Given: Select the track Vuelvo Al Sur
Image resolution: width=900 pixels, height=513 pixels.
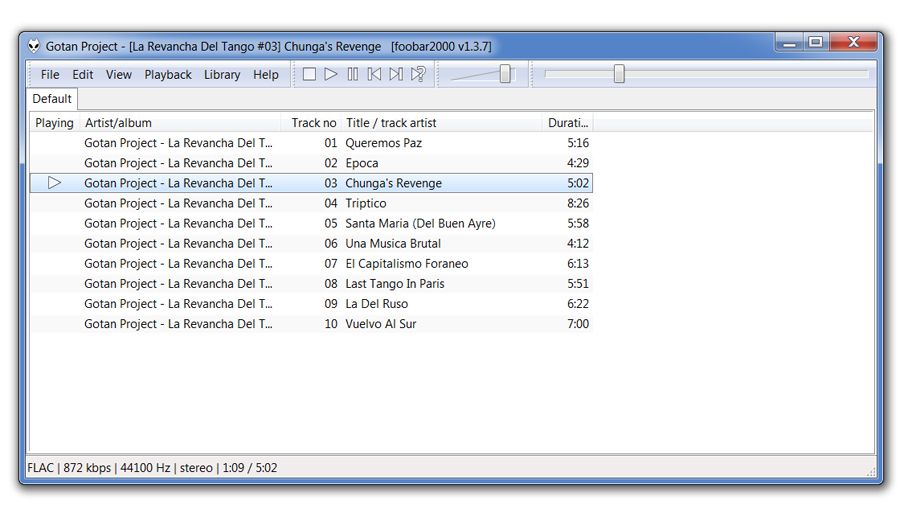Looking at the screenshot, I should click(381, 324).
